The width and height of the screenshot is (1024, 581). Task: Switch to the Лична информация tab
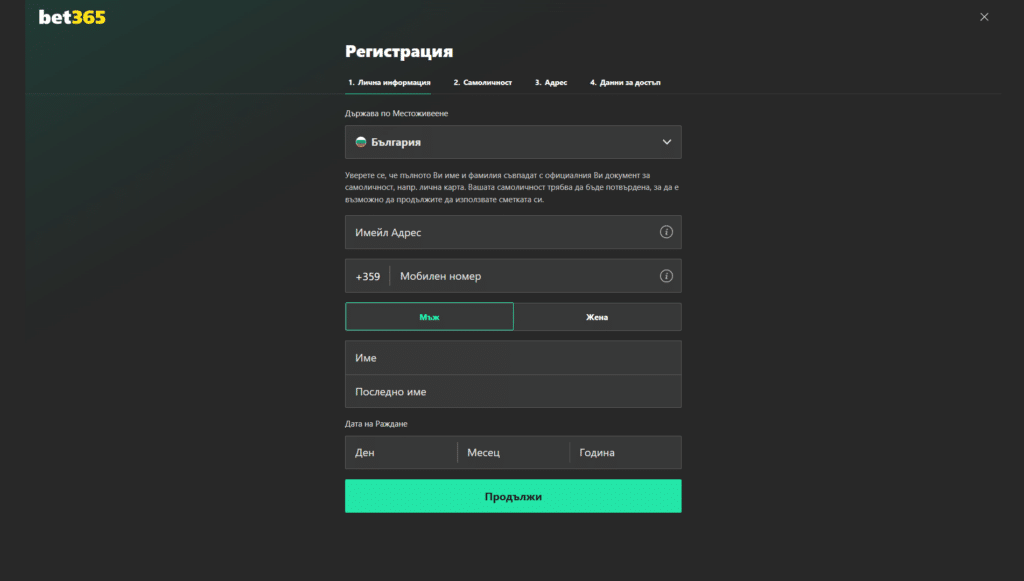(x=388, y=82)
